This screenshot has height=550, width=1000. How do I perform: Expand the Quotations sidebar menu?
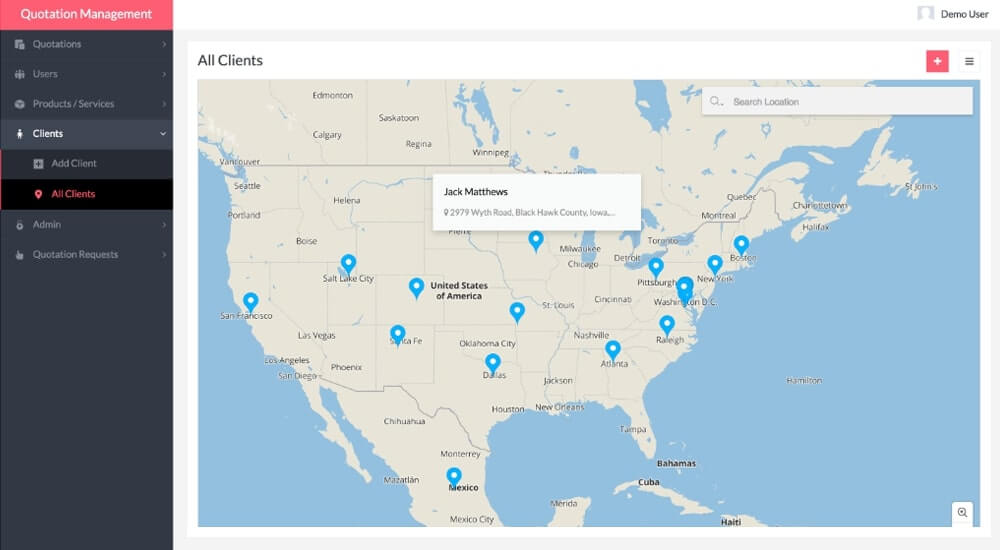click(x=86, y=44)
